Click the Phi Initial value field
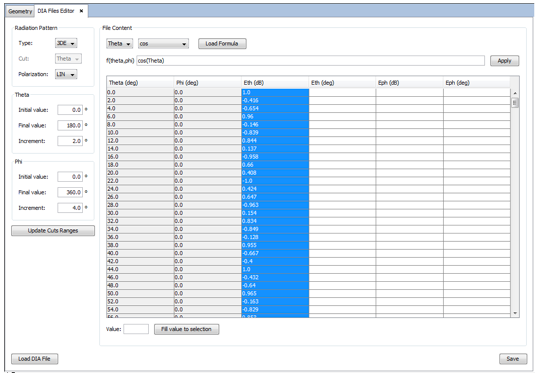This screenshot has height=375, width=539. (70, 177)
